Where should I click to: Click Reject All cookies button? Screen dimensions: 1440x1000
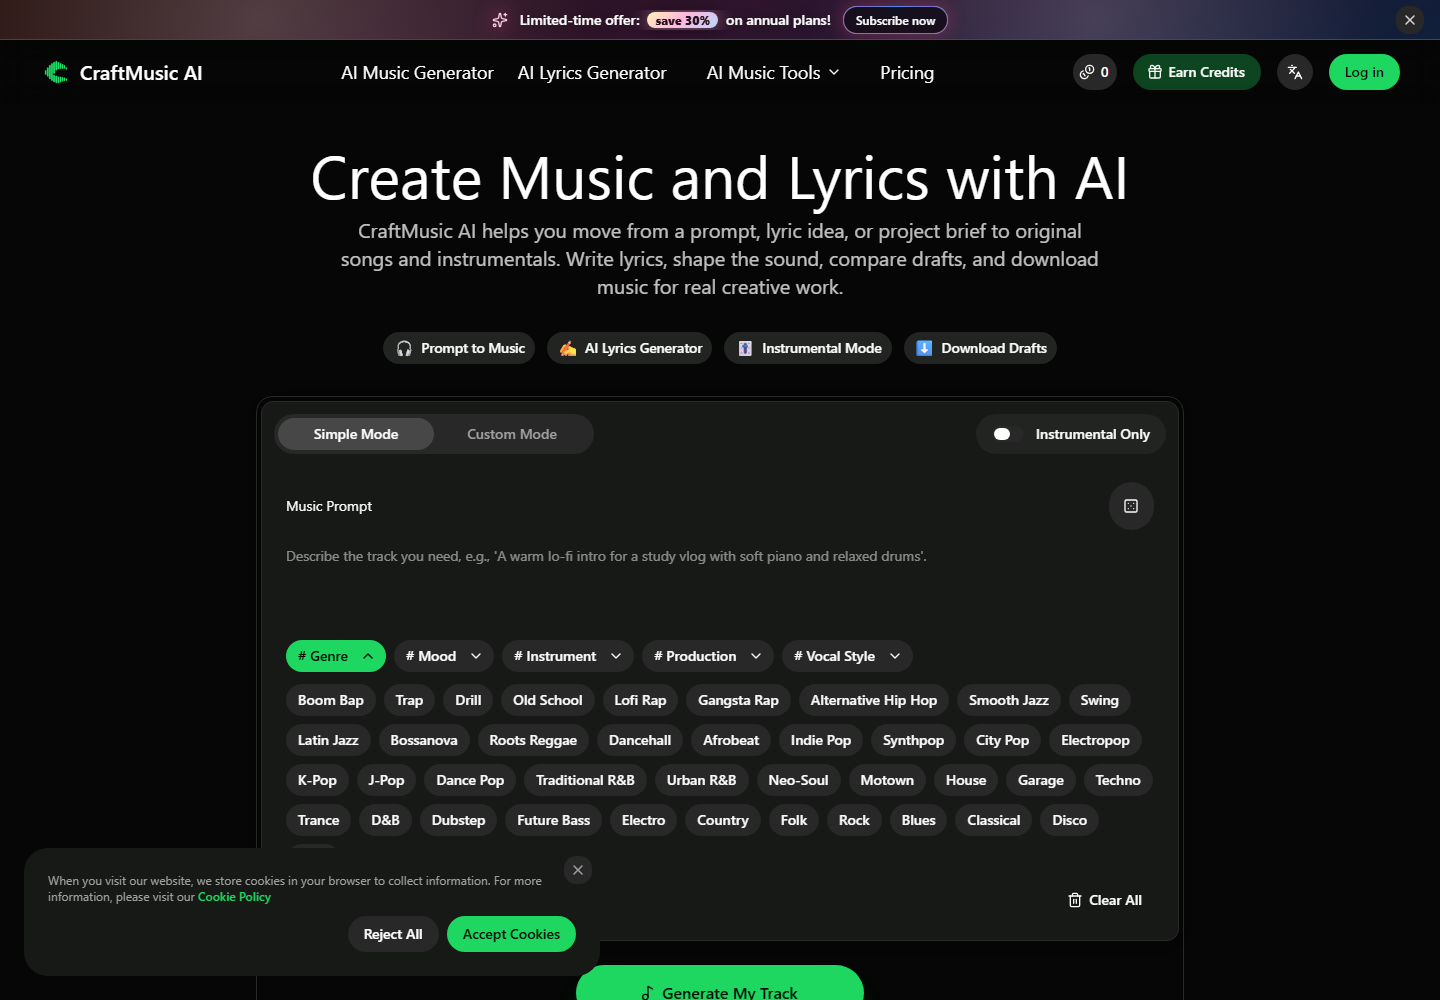click(393, 934)
